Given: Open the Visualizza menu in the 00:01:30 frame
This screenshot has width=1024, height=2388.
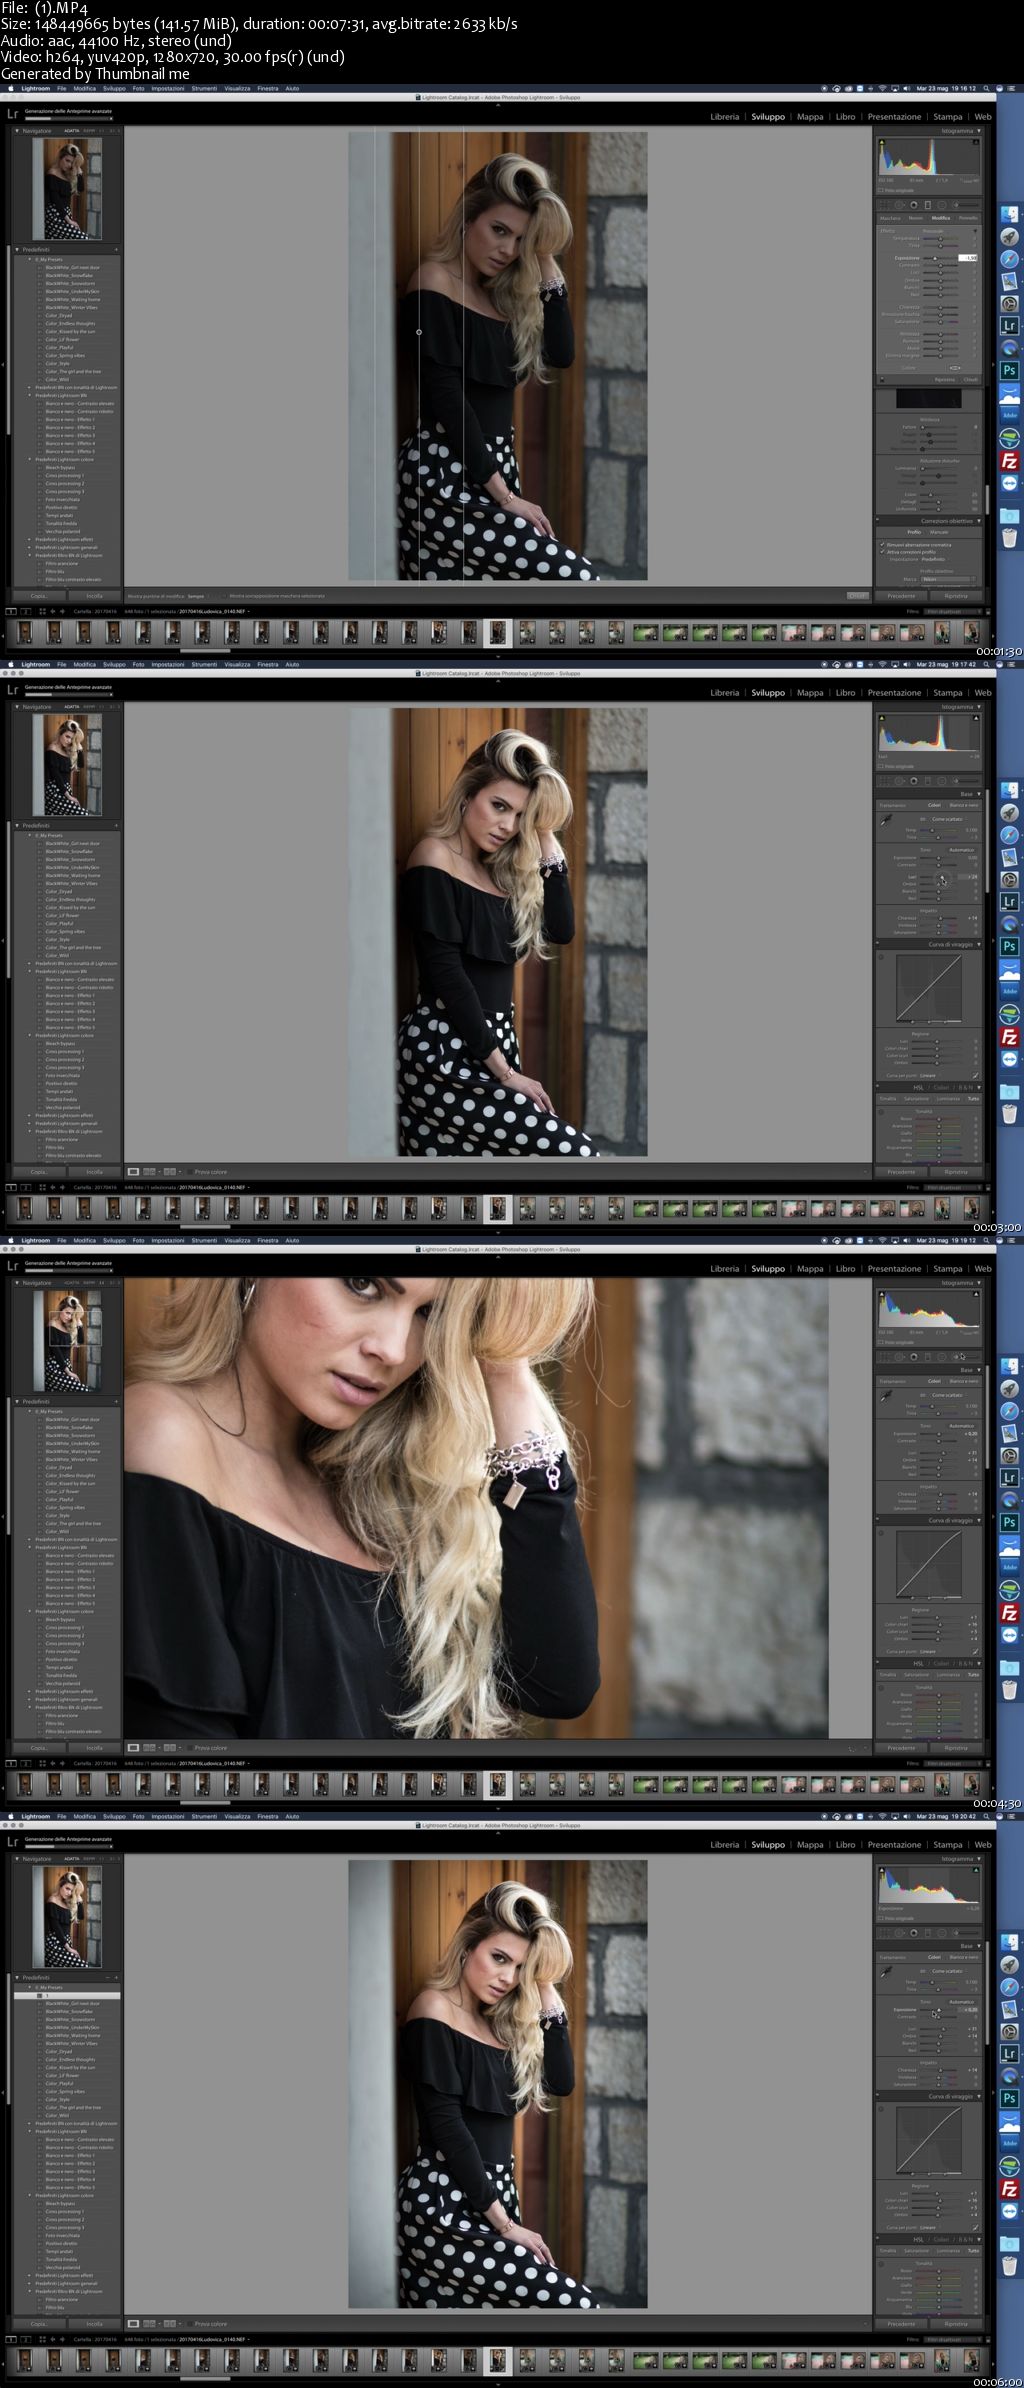Looking at the screenshot, I should [237, 91].
